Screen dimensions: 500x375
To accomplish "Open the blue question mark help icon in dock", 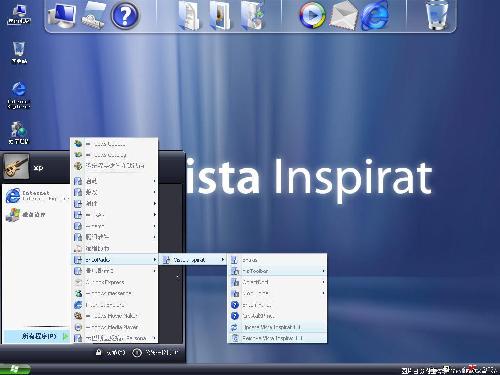I will pos(124,15).
